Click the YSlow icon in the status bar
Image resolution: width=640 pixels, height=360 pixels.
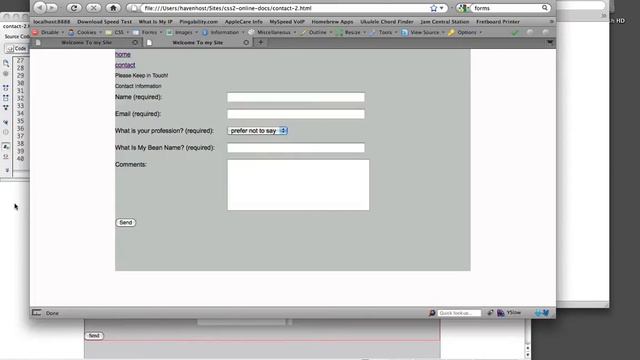pyautogui.click(x=500, y=313)
